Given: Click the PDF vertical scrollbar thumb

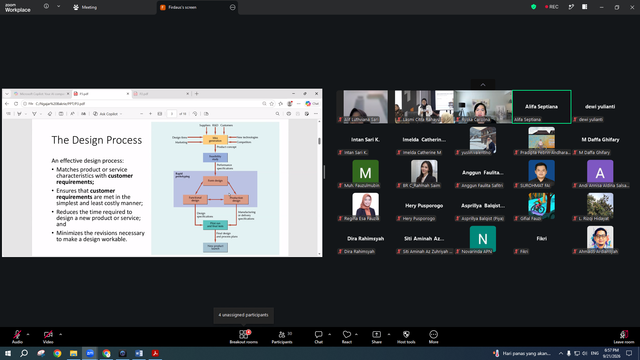Looking at the screenshot, I should (x=319, y=141).
